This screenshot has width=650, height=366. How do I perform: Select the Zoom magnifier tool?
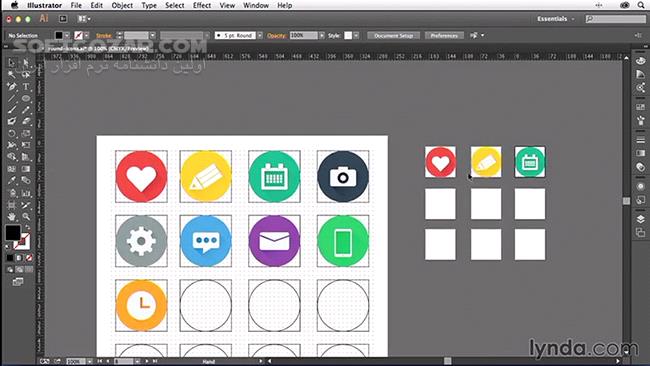click(26, 217)
